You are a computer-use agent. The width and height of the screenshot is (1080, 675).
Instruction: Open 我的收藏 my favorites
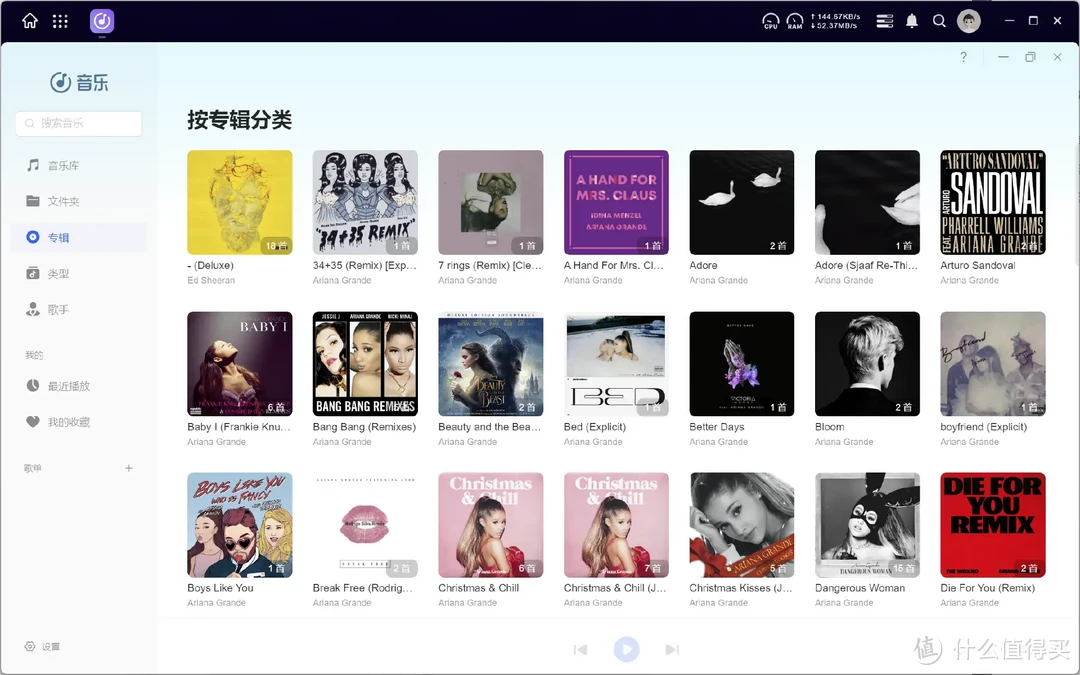pos(79,422)
